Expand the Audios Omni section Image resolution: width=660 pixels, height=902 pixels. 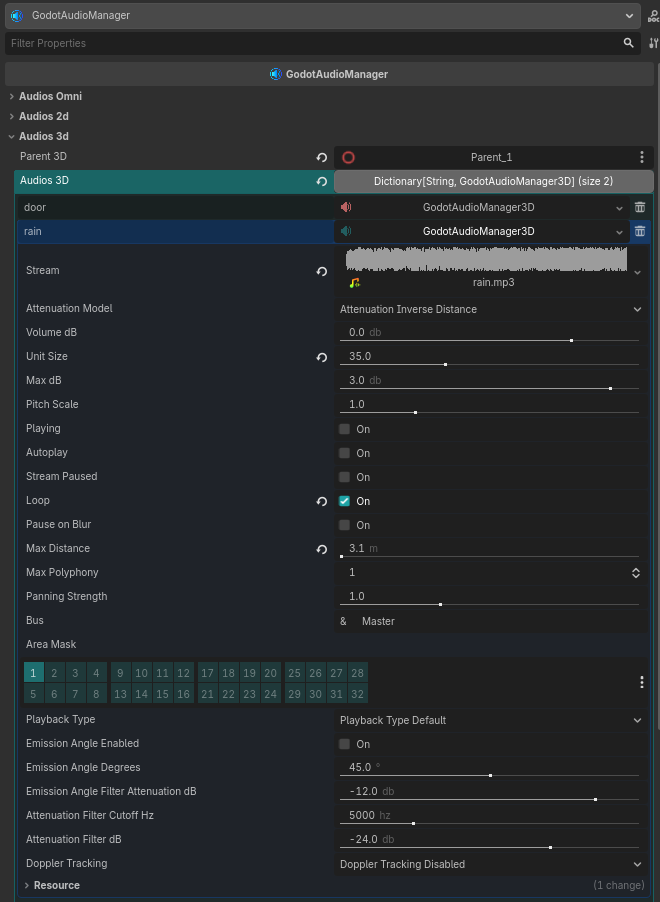point(12,96)
